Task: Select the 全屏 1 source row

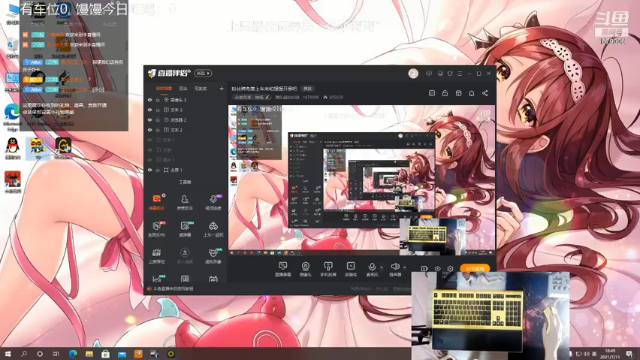Action: point(186,170)
